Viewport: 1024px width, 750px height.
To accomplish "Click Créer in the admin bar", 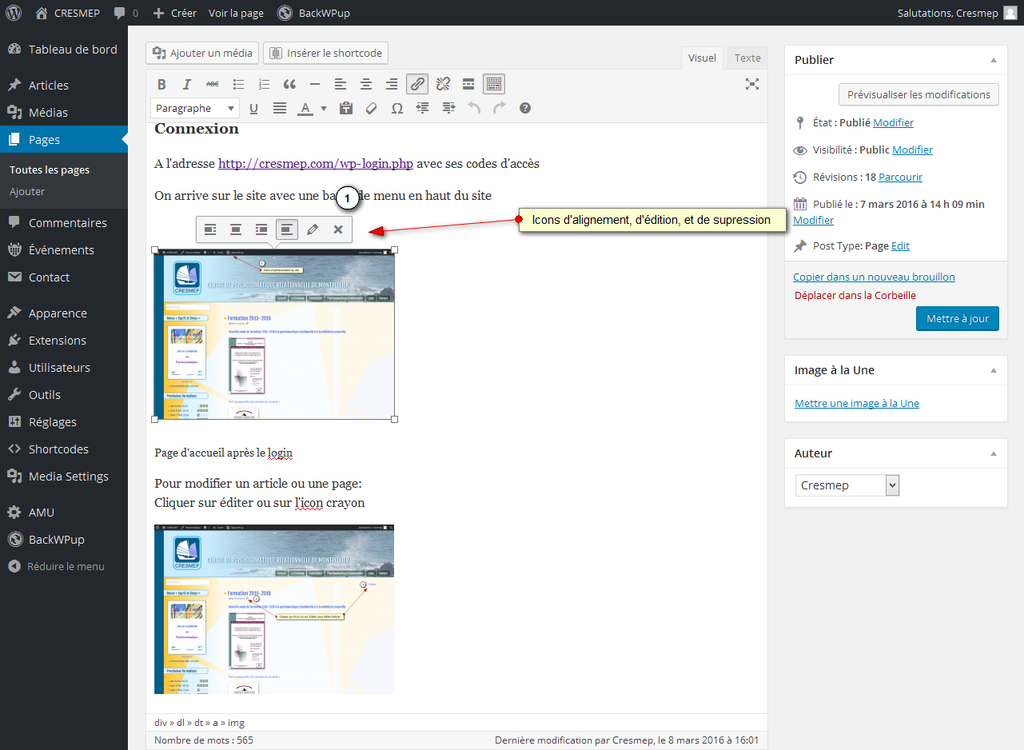I will [174, 13].
